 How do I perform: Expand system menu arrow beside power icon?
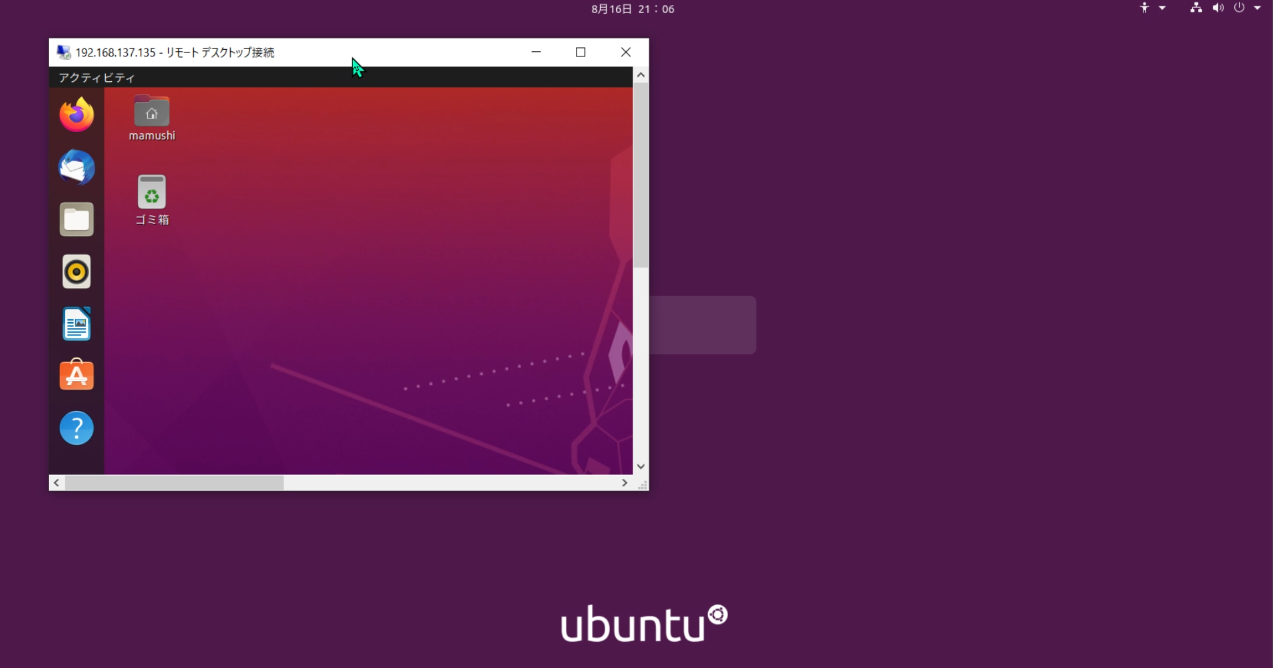pyautogui.click(x=1257, y=8)
